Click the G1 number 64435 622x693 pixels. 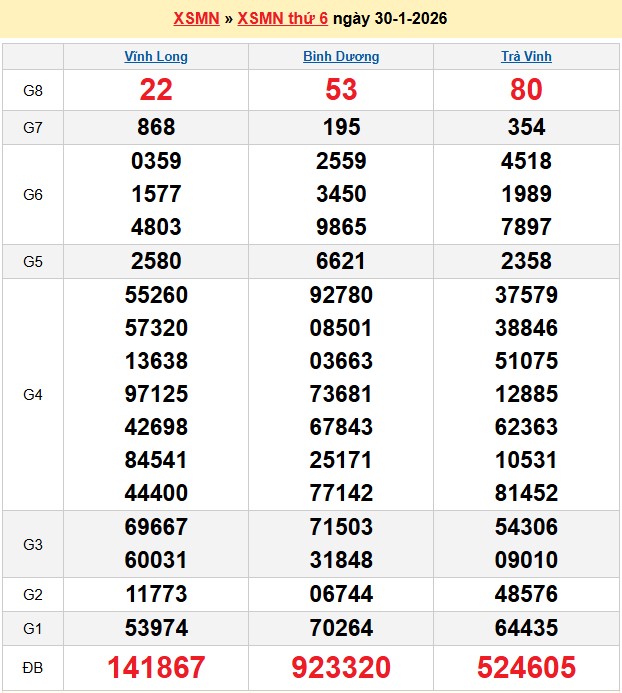click(x=526, y=628)
